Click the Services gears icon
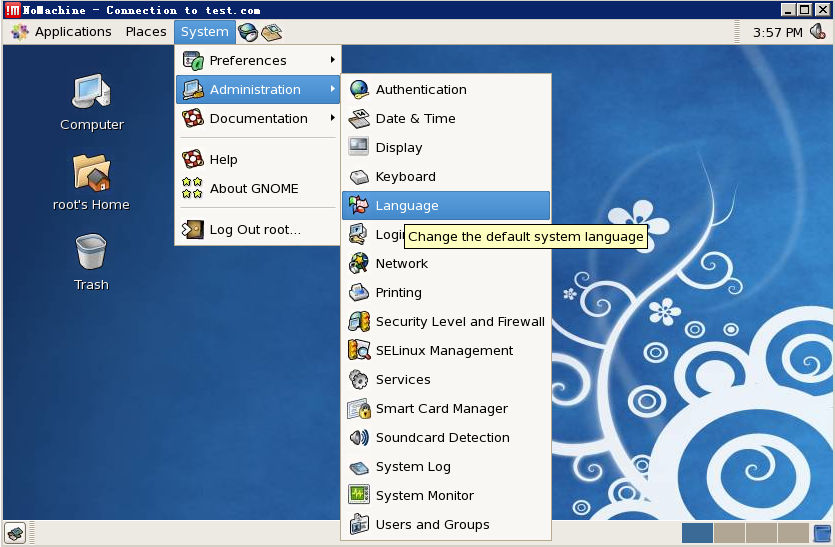This screenshot has width=835, height=547. click(358, 379)
